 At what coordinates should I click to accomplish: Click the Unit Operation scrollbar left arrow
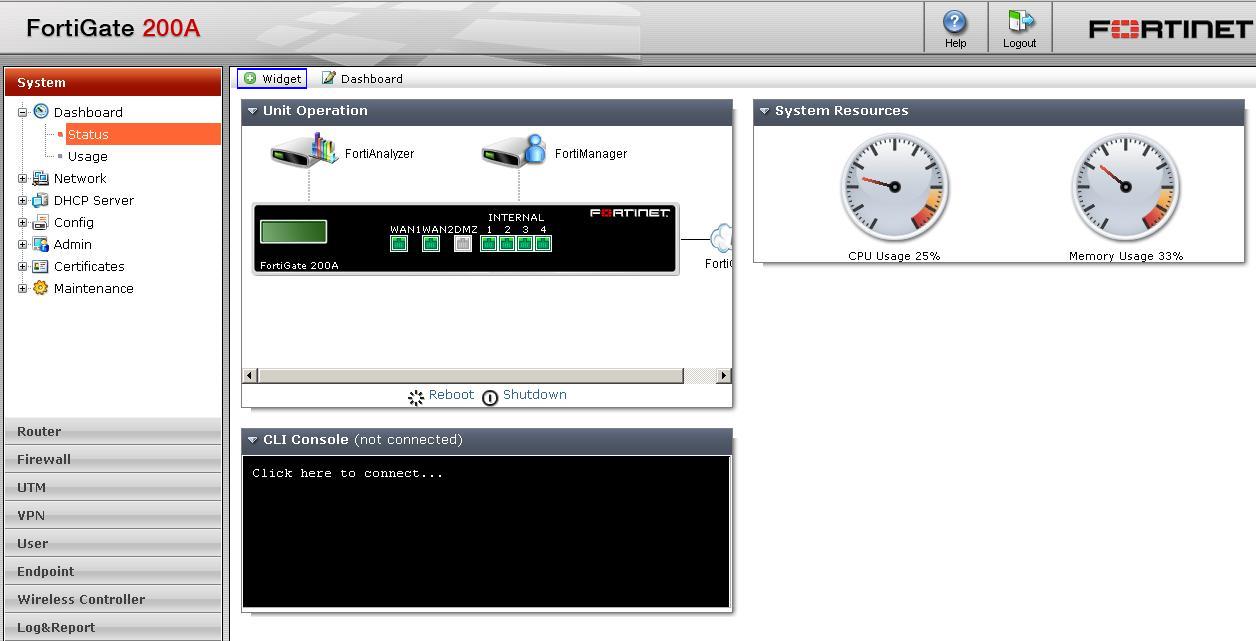coord(251,375)
